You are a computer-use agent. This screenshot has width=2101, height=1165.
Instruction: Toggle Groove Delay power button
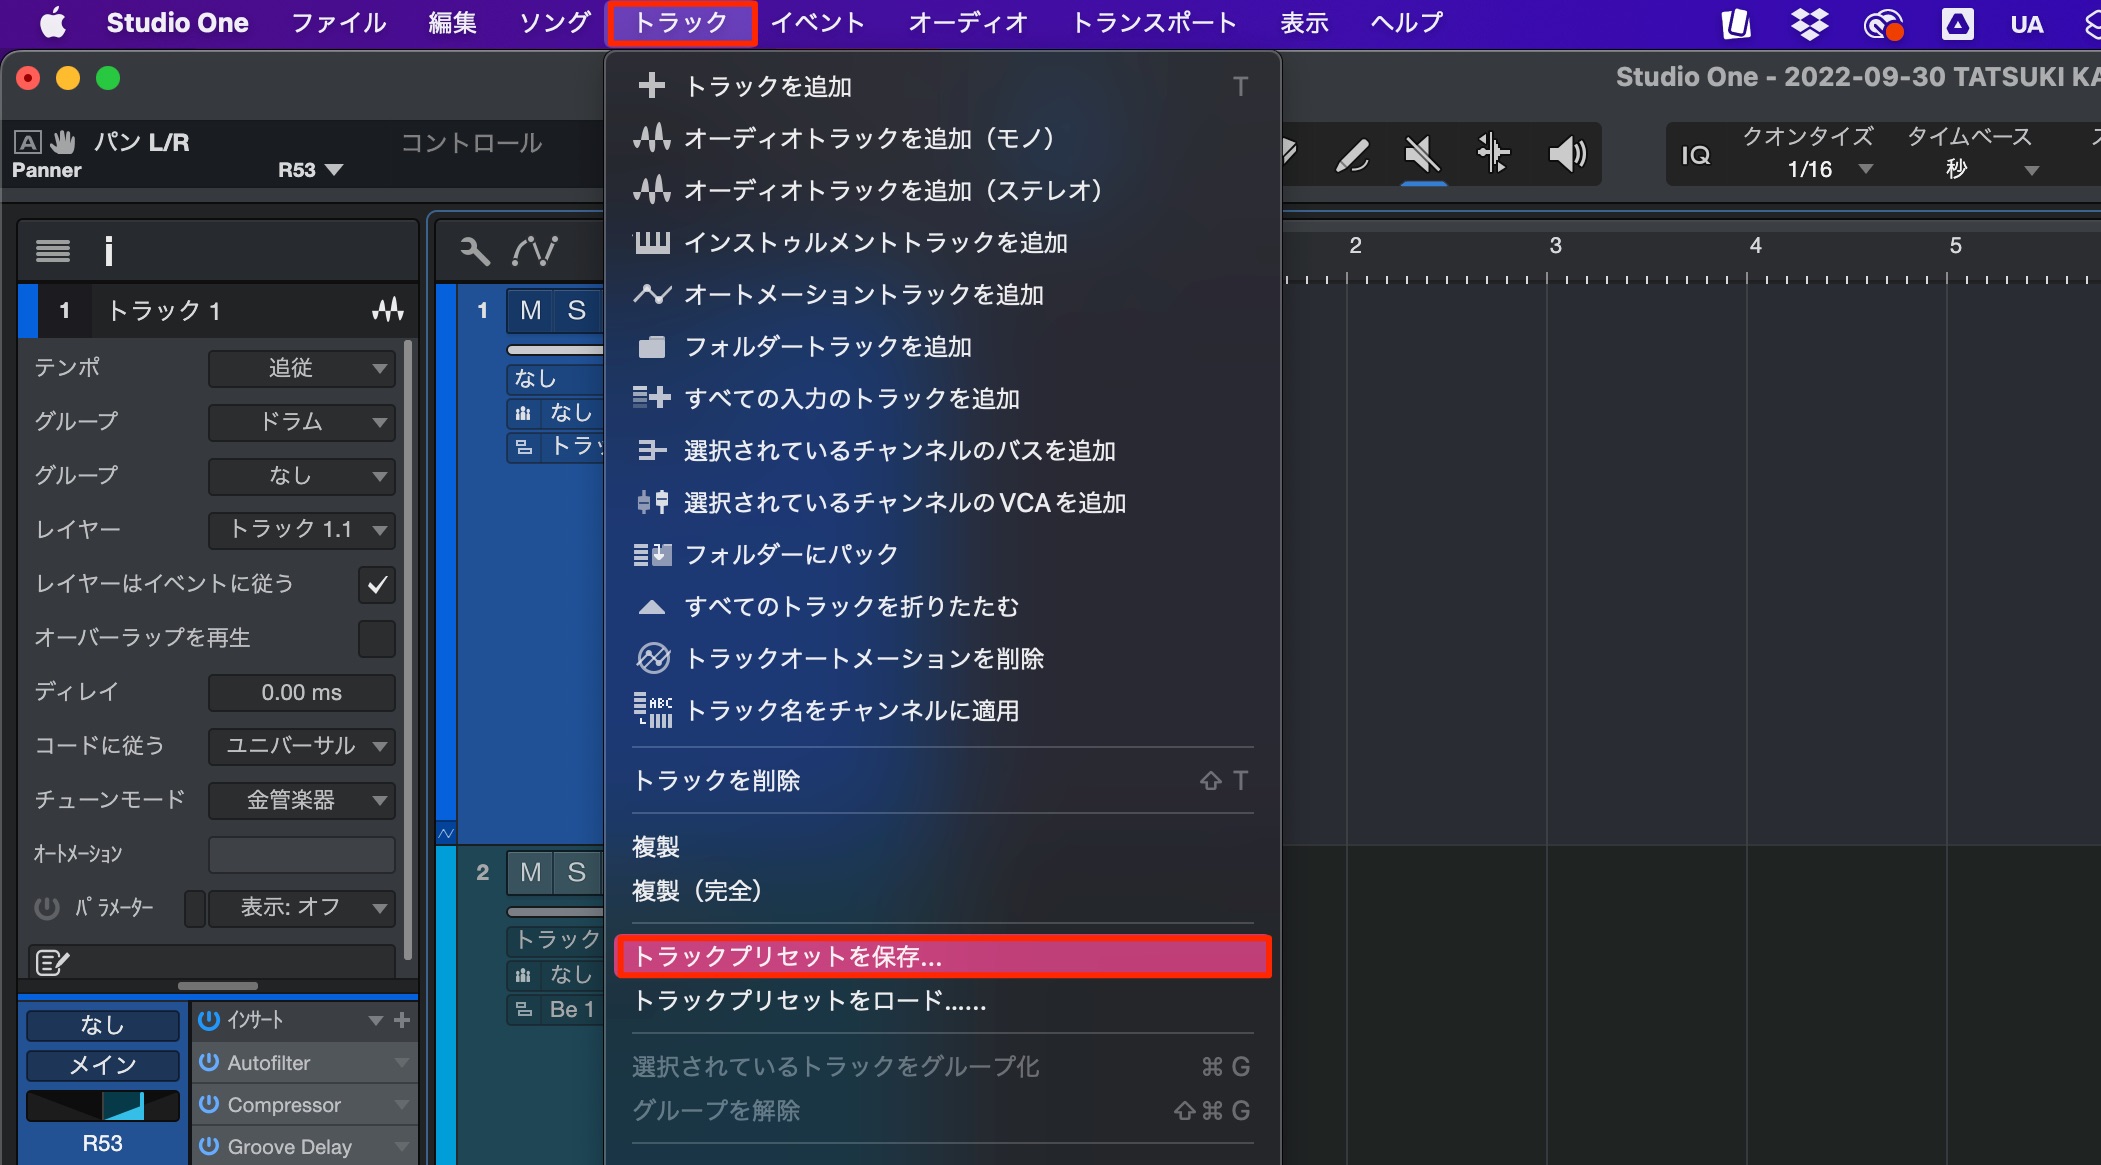pyautogui.click(x=208, y=1146)
